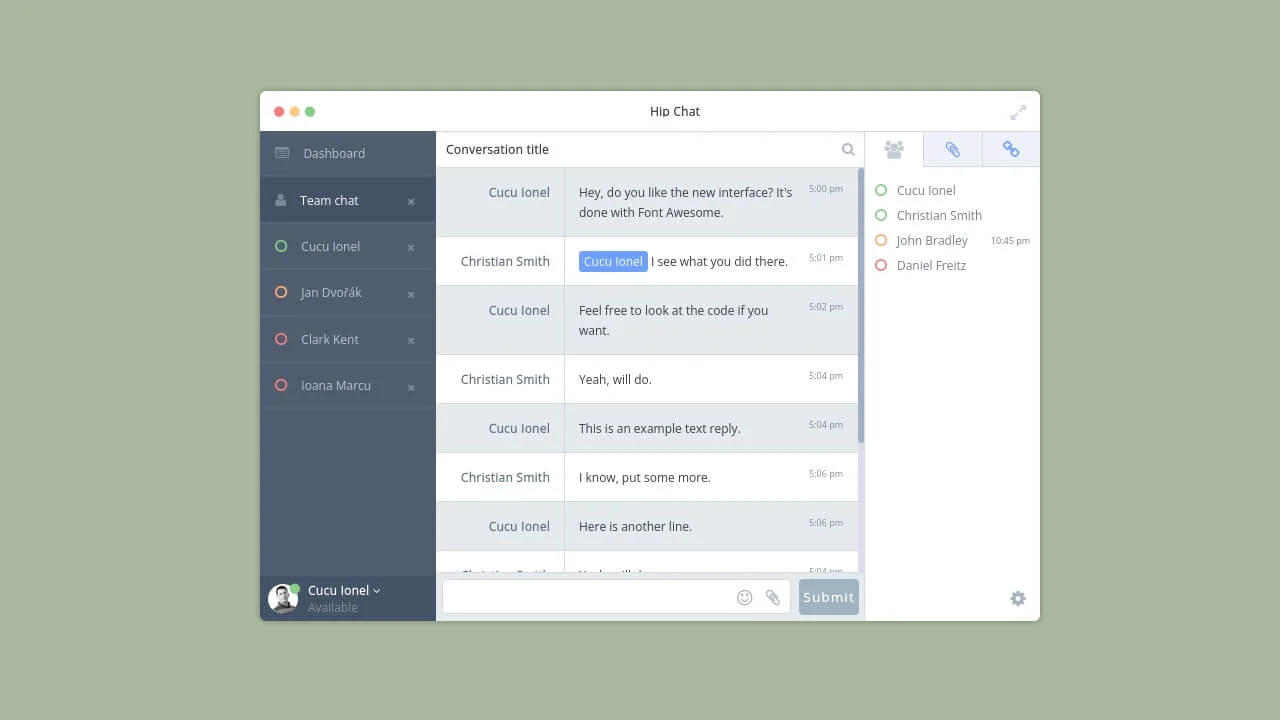Toggle John Bradley's presence indicator
The width and height of the screenshot is (1280, 720).
pyautogui.click(x=881, y=240)
